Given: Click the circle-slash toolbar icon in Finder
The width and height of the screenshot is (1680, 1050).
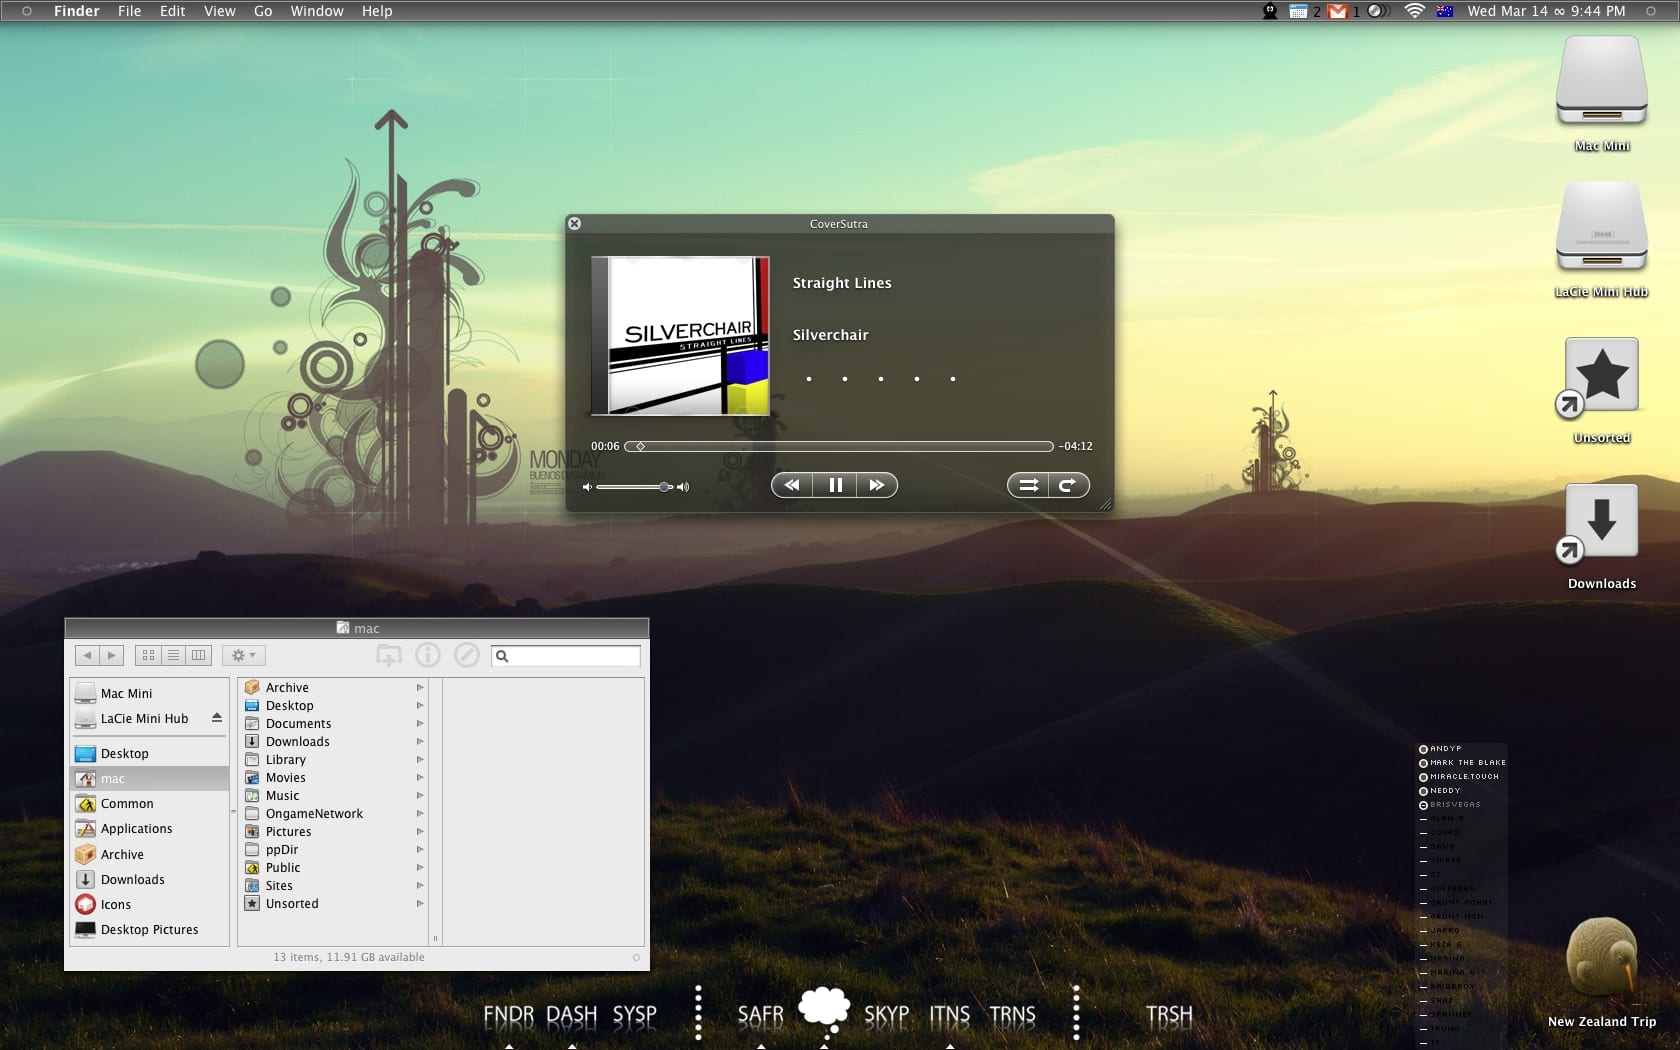Looking at the screenshot, I should coord(467,655).
